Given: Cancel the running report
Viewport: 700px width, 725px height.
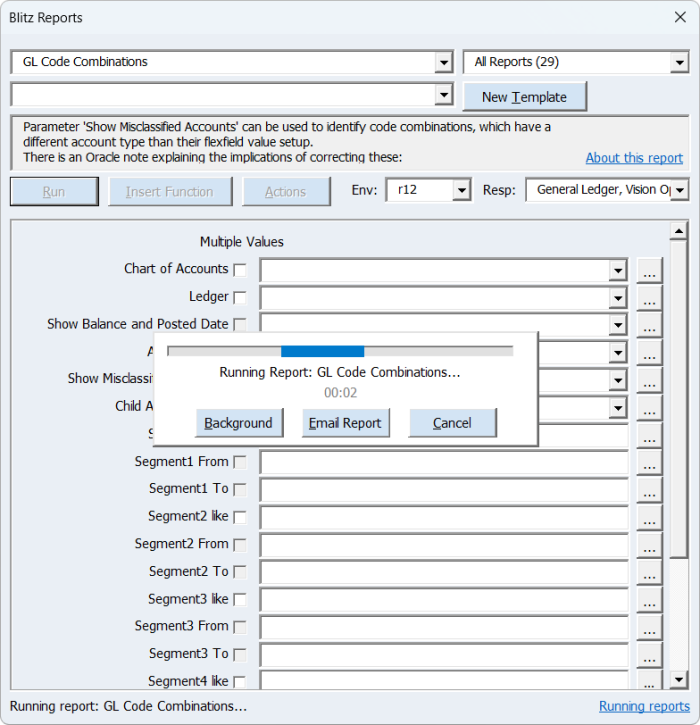Looking at the screenshot, I should pyautogui.click(x=452, y=423).
